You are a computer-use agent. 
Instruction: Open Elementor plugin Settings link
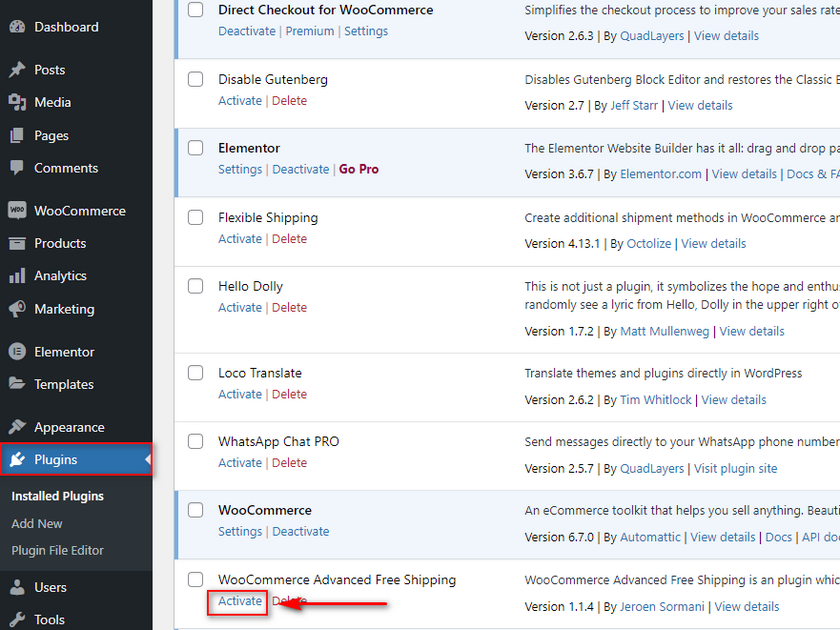click(240, 169)
